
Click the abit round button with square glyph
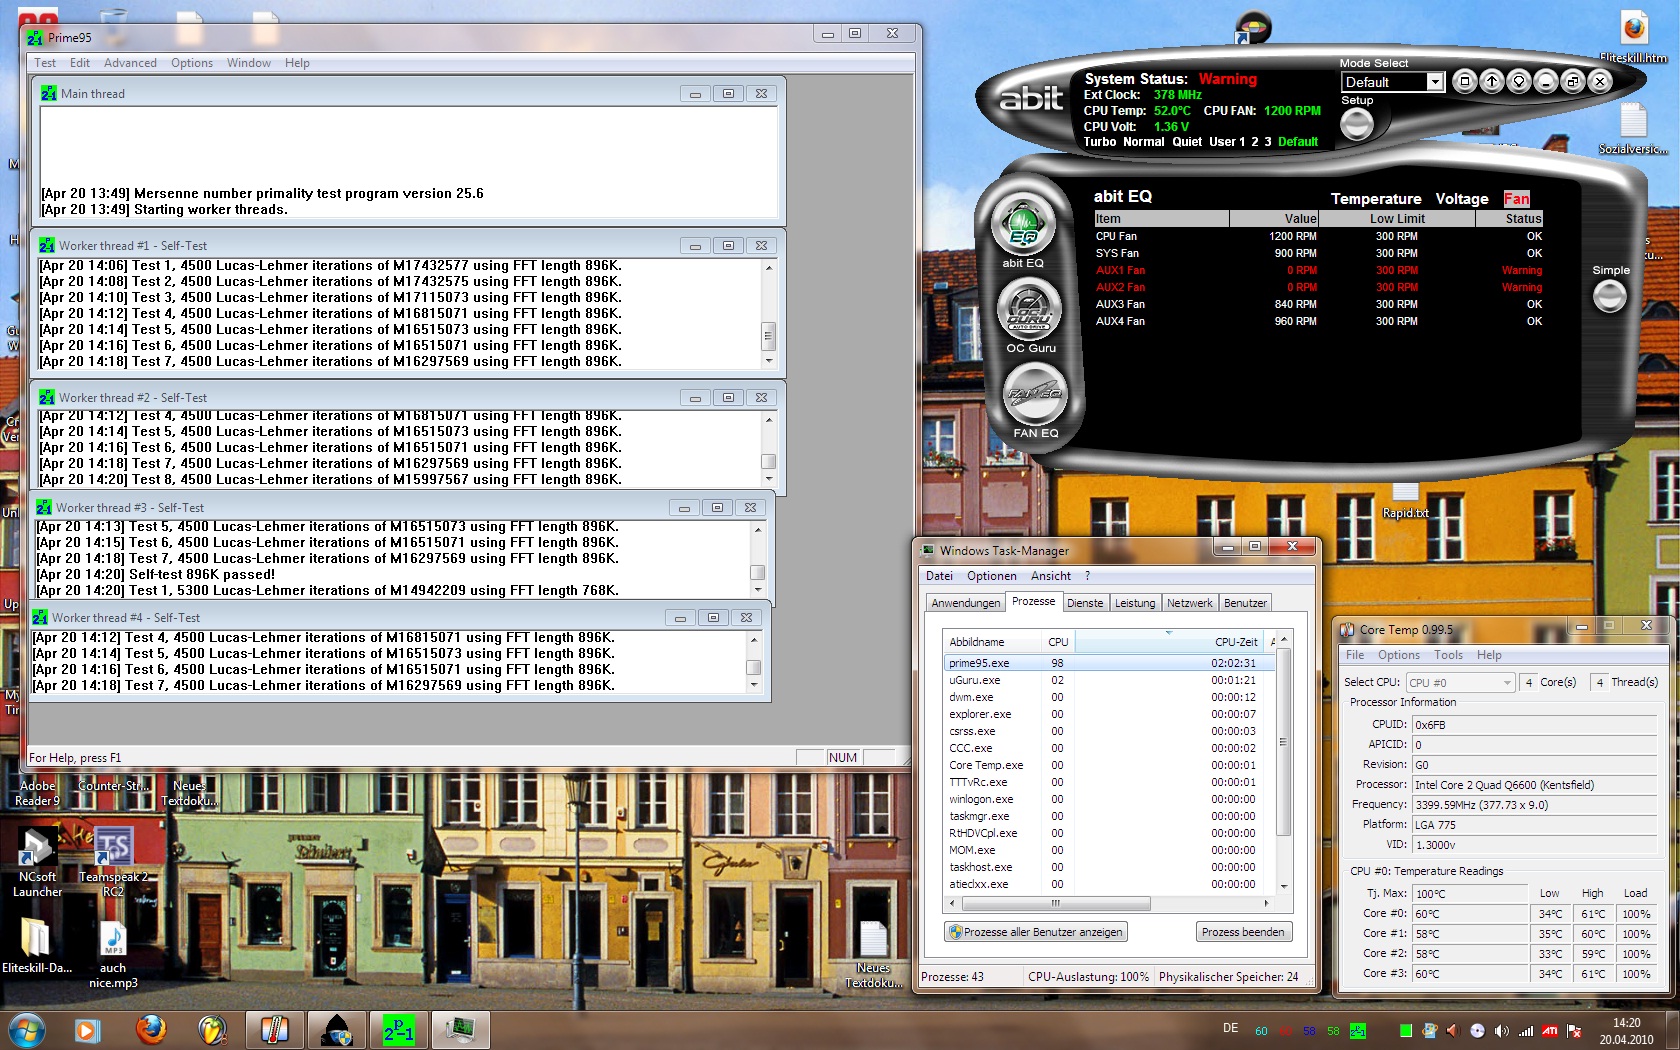pyautogui.click(x=1464, y=81)
